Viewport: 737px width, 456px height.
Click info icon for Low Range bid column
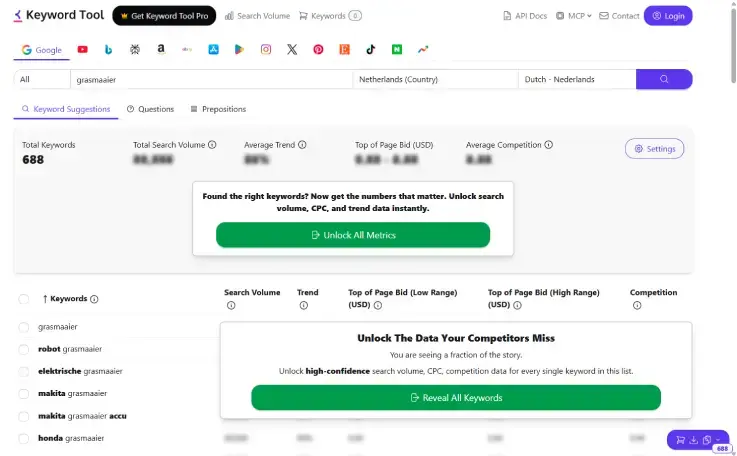click(x=378, y=306)
